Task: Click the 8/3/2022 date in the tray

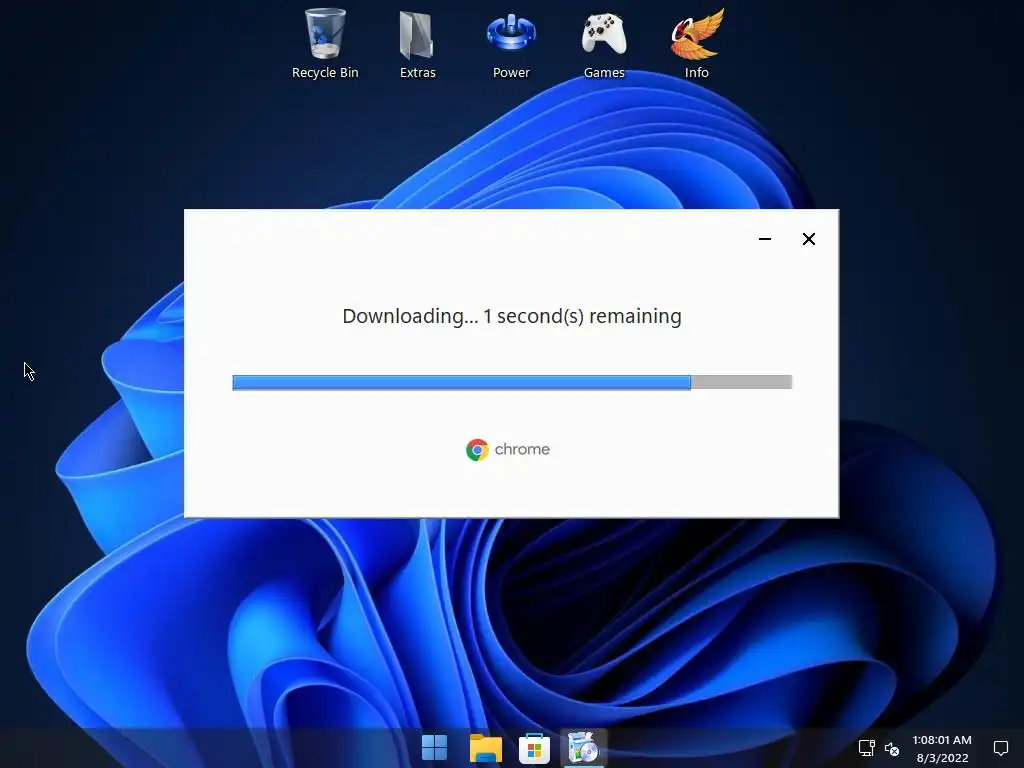Action: point(942,758)
